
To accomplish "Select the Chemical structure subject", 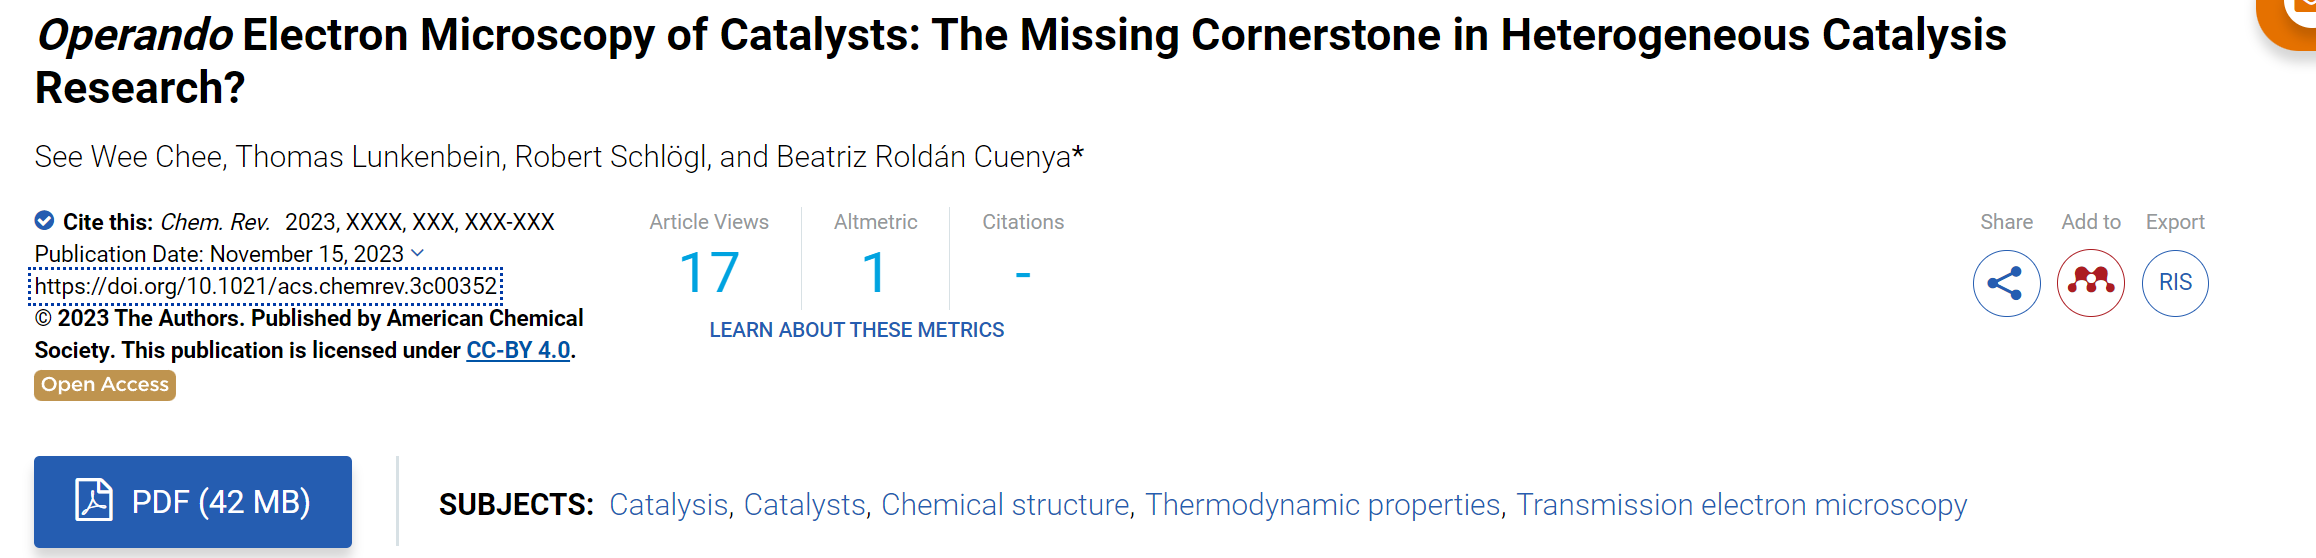I will [x=1005, y=505].
